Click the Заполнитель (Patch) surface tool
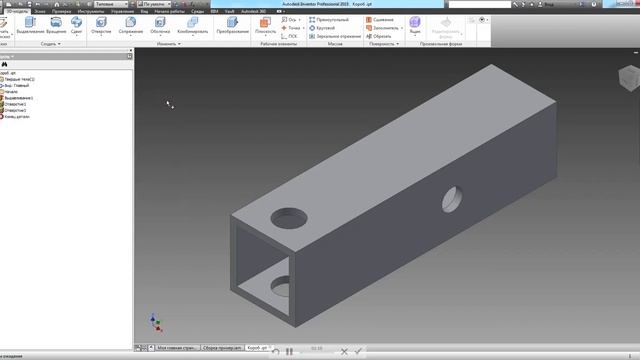The width and height of the screenshot is (640, 360). [382, 28]
